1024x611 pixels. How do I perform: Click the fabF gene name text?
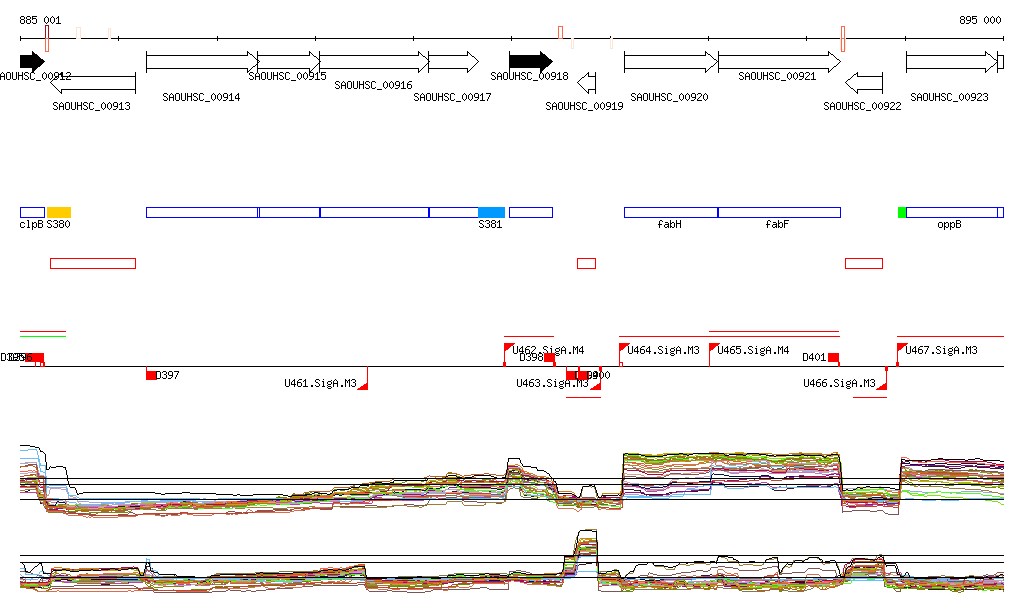click(x=777, y=225)
